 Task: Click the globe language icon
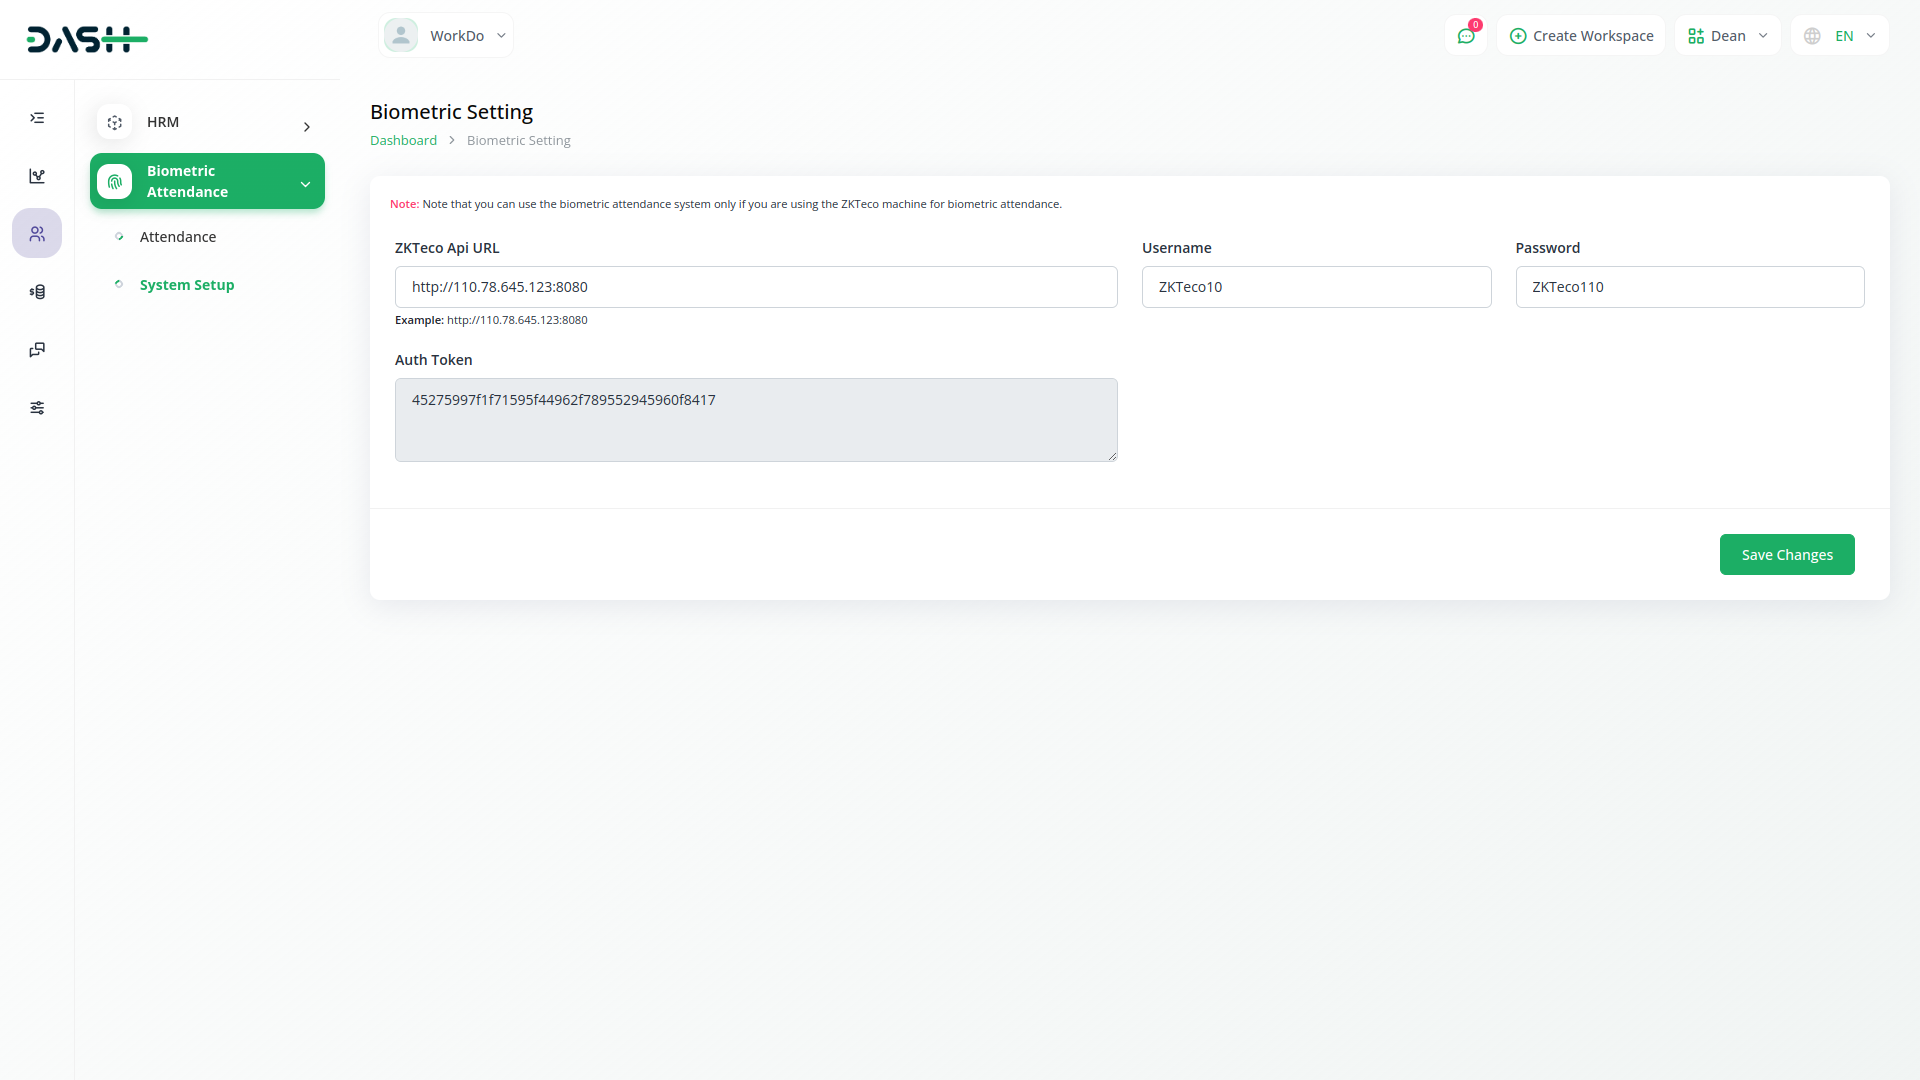[x=1812, y=36]
